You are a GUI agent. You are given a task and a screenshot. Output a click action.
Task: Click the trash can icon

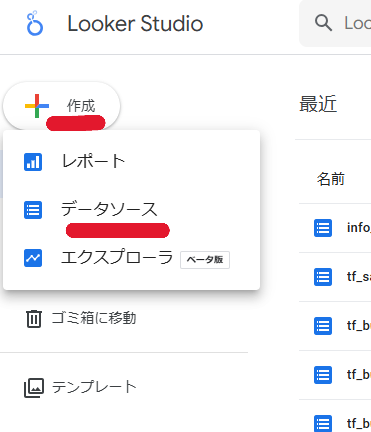pos(34,319)
